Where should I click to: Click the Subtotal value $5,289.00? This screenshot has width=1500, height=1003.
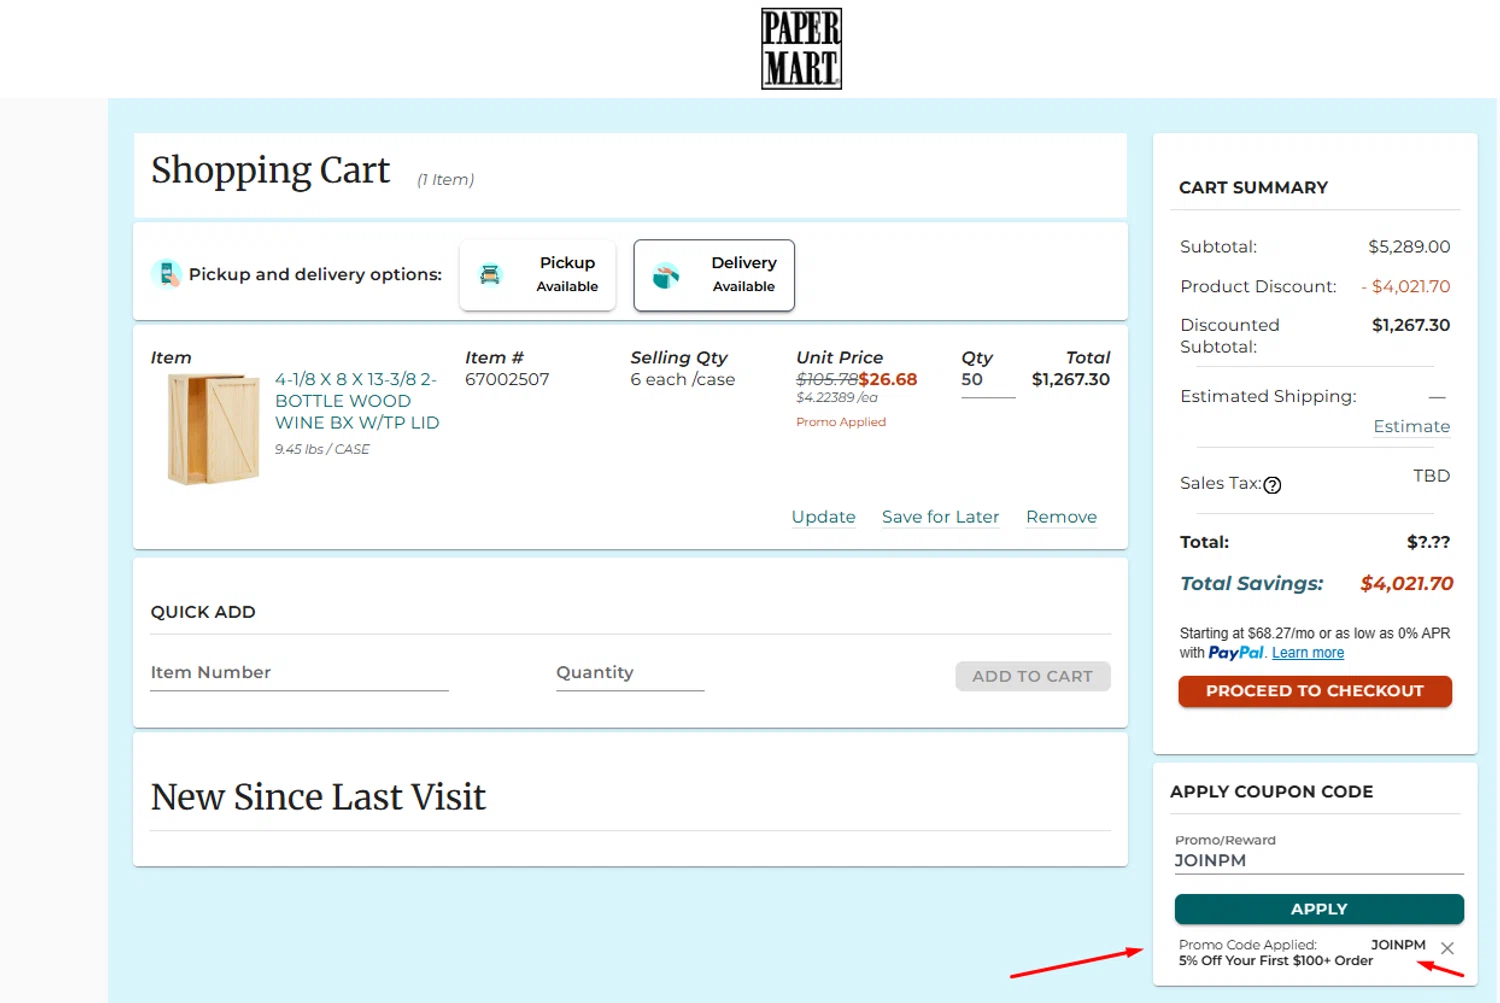pos(1409,246)
